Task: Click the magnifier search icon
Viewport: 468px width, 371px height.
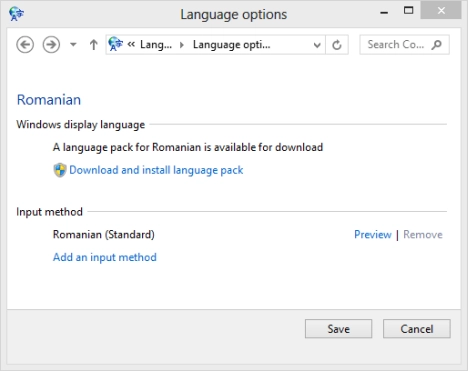Action: (436, 44)
